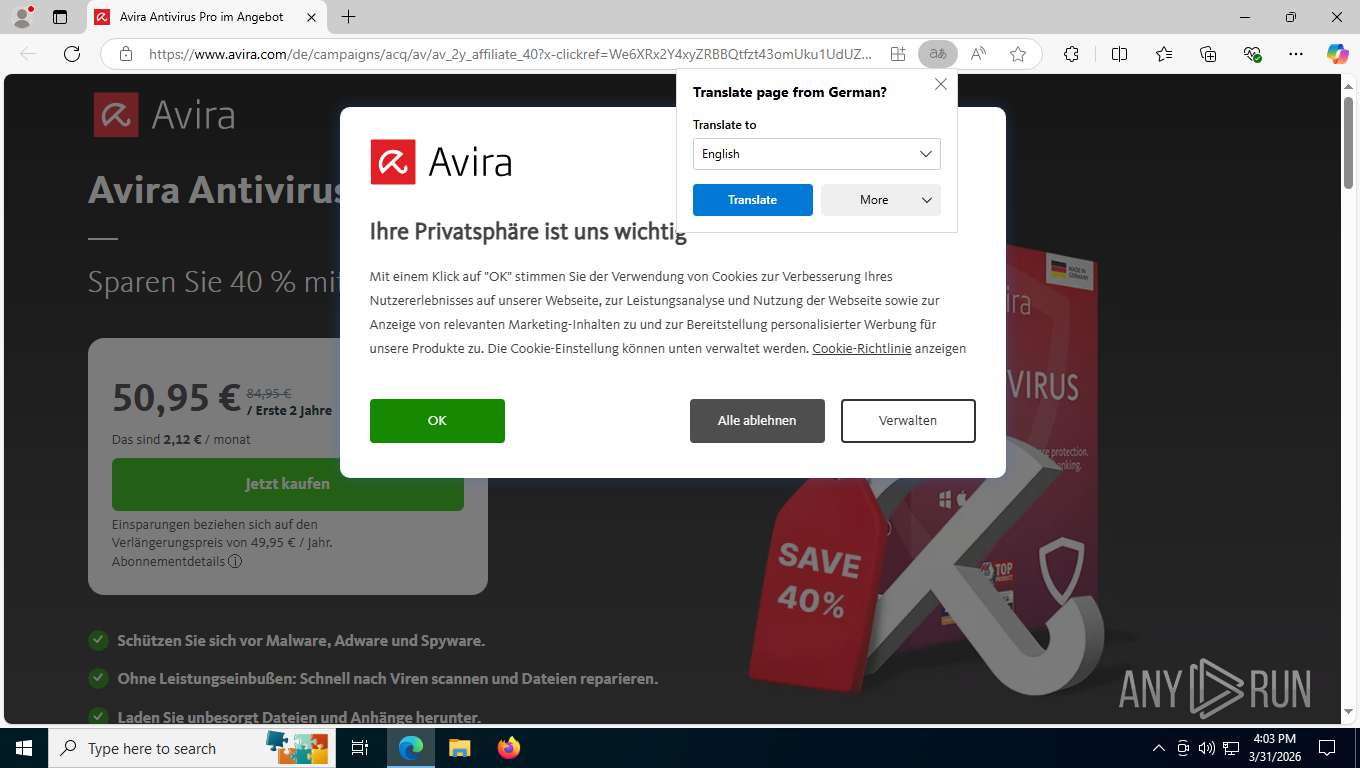View site information lock icon
Screen dimensions: 1360x768
pos(125,54)
